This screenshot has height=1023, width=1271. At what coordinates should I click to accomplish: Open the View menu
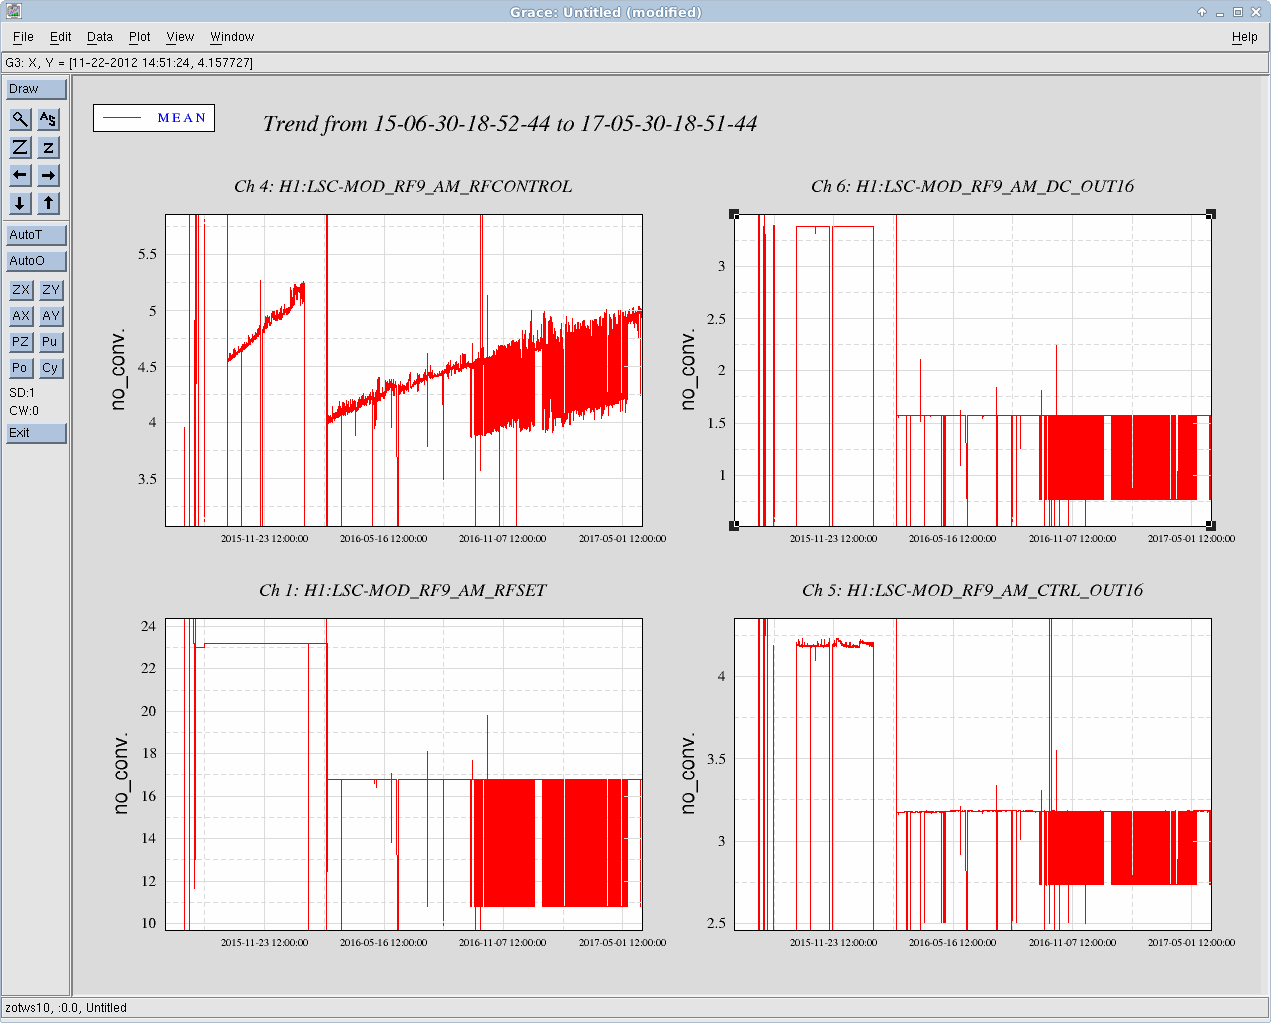(180, 37)
